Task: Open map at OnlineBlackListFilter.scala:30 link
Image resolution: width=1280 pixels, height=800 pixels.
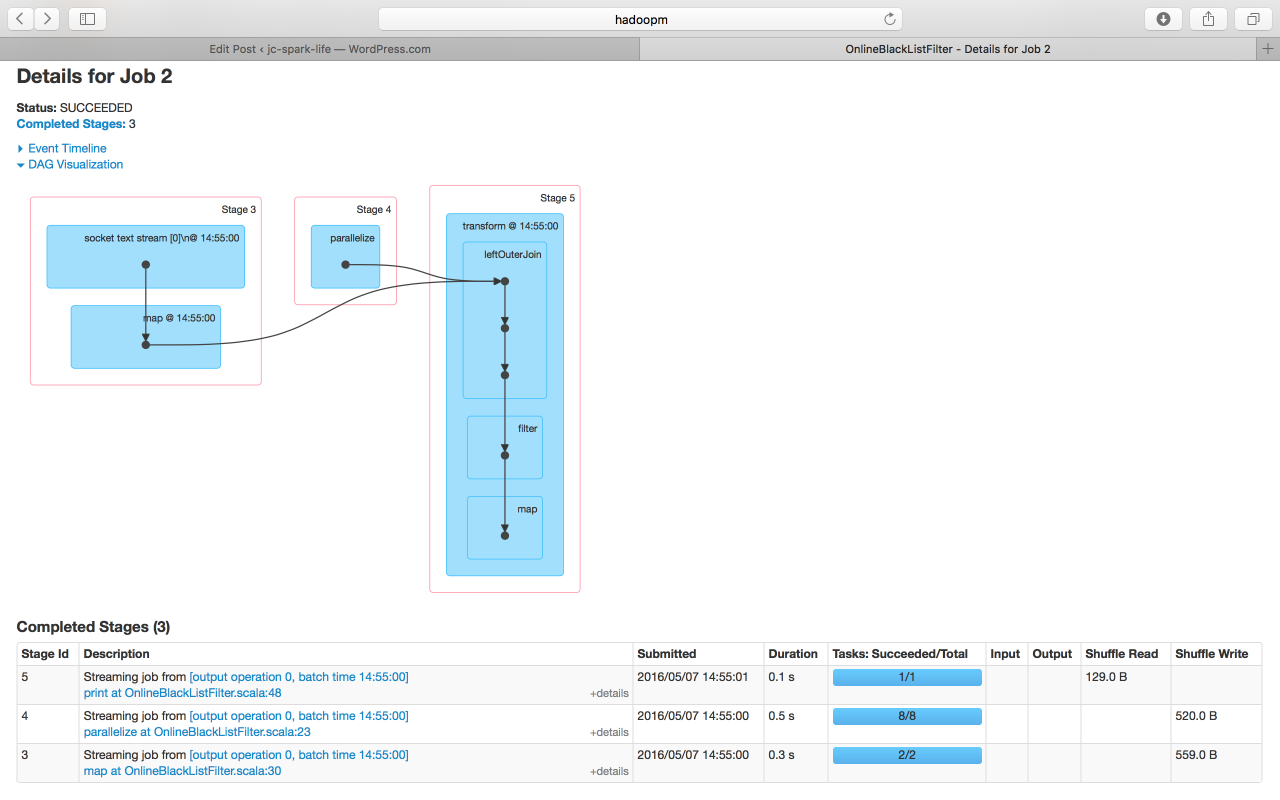Action: [182, 771]
